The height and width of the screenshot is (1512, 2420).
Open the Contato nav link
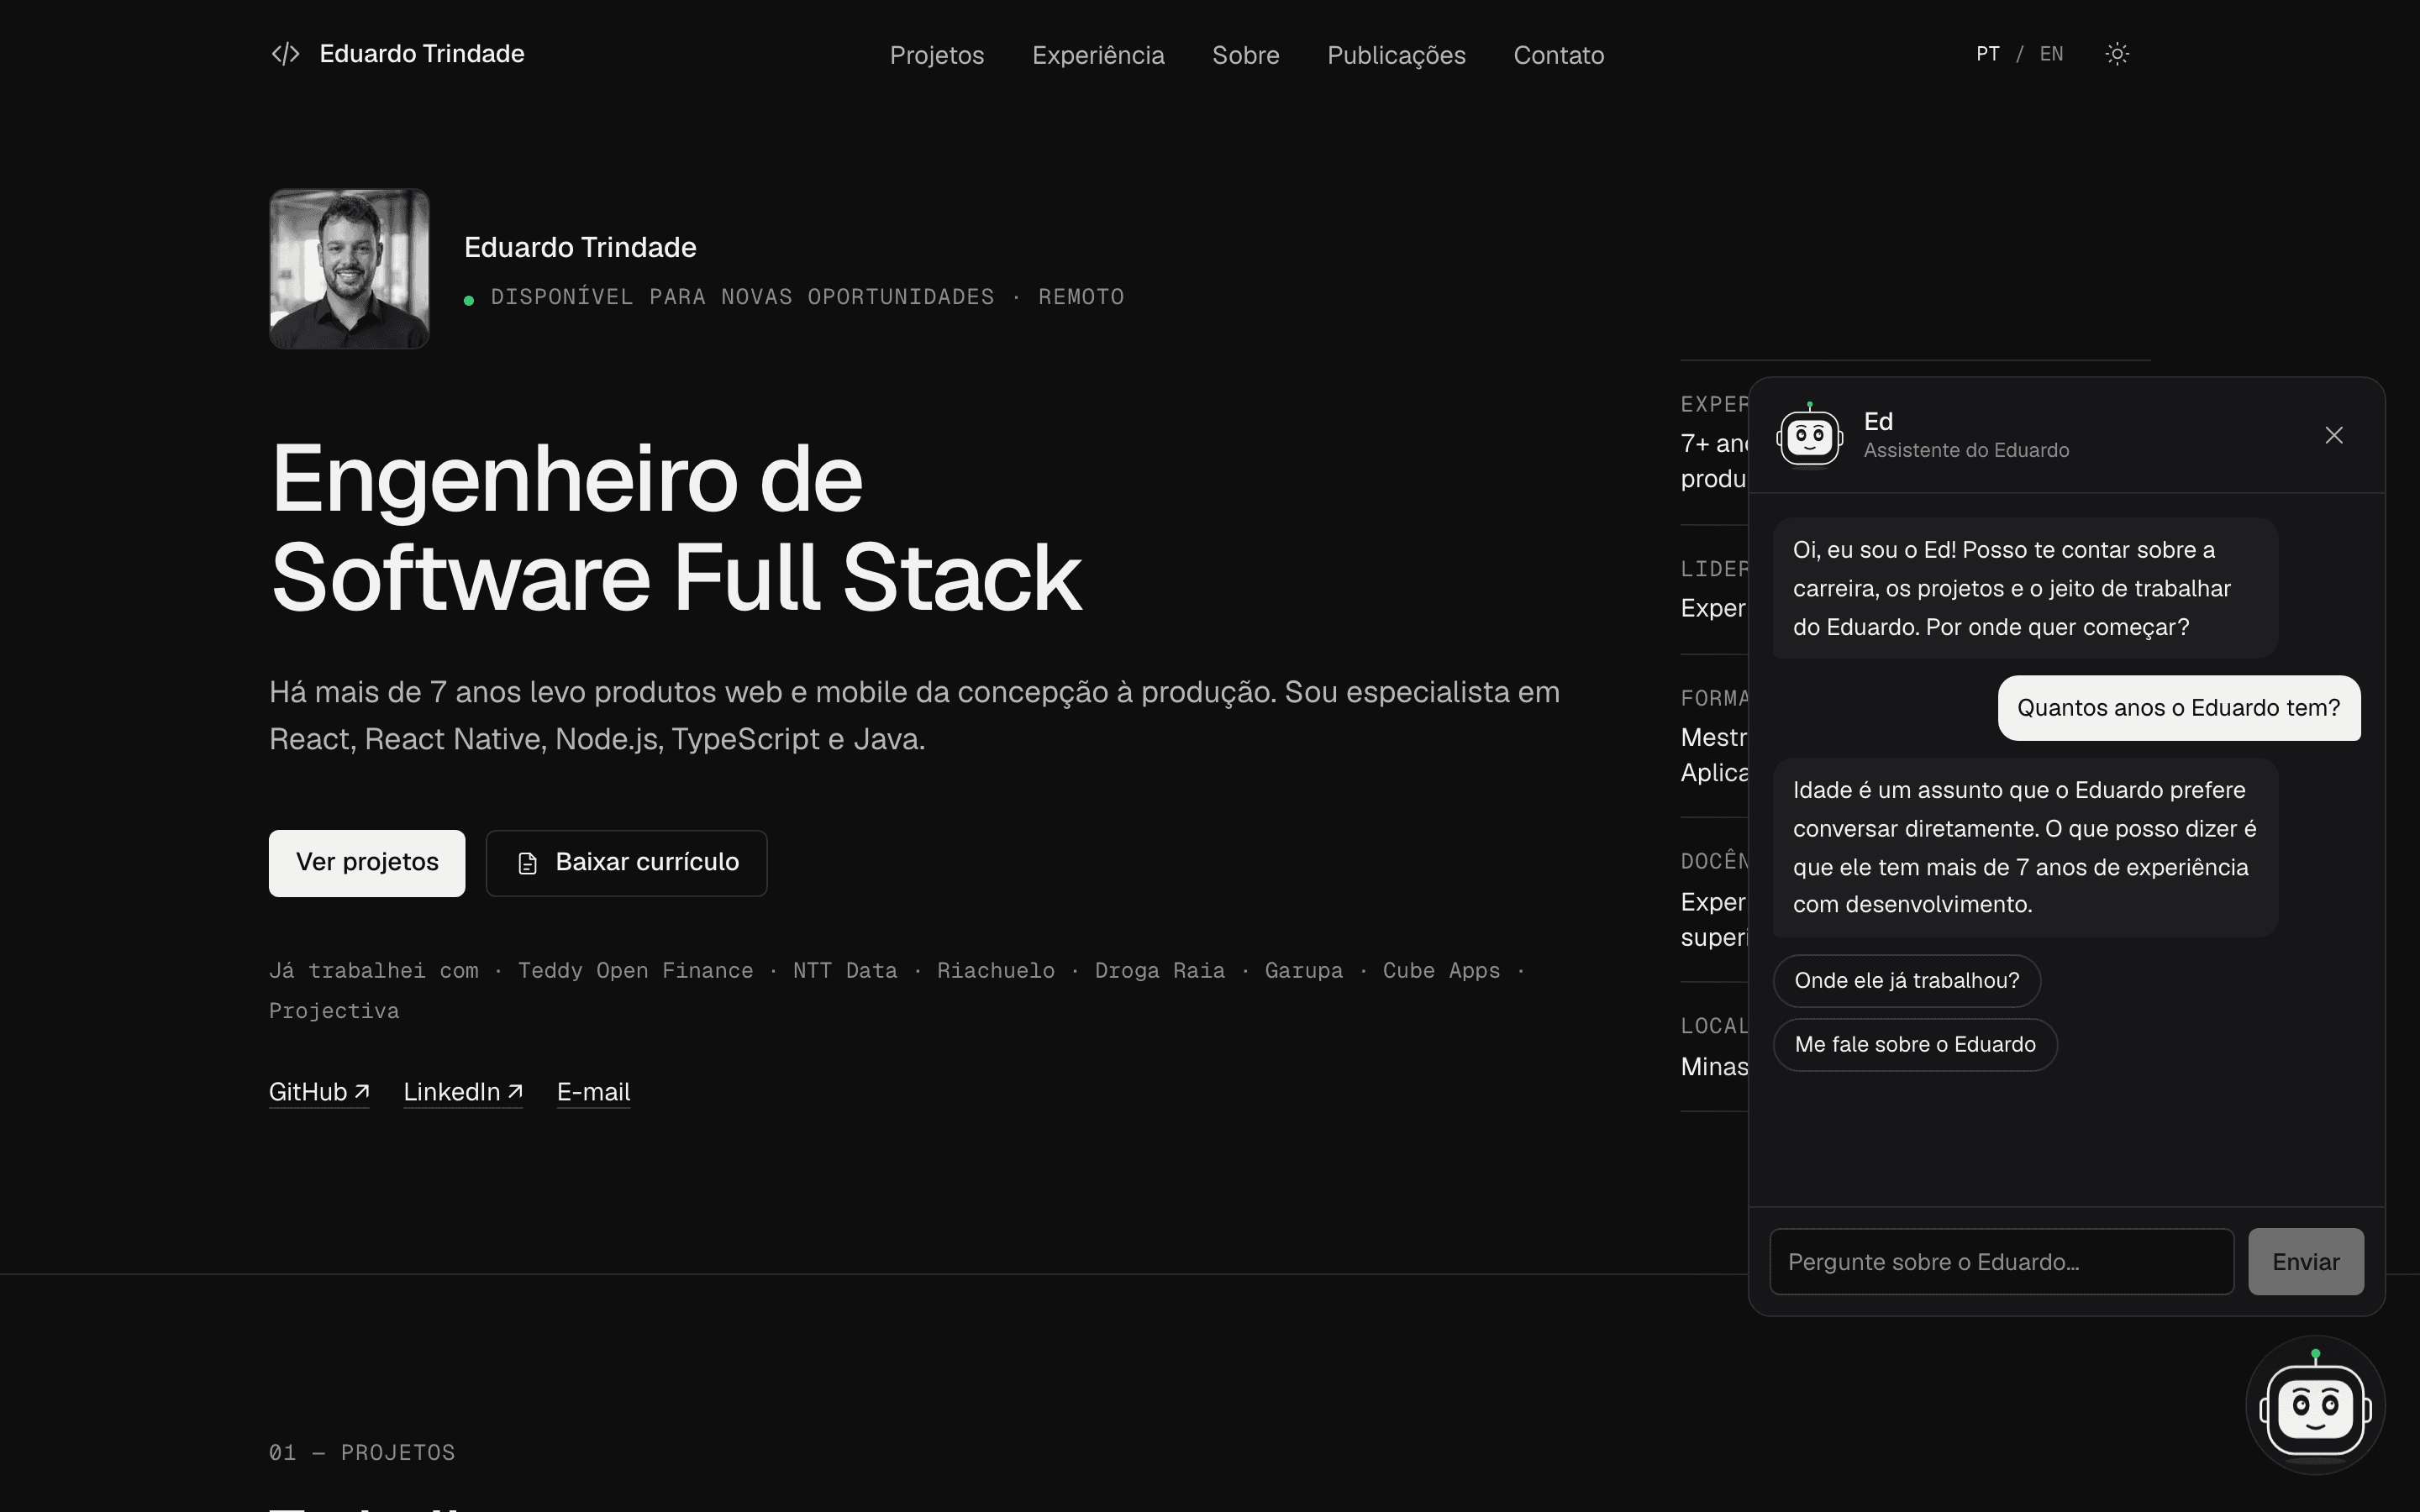tap(1559, 55)
